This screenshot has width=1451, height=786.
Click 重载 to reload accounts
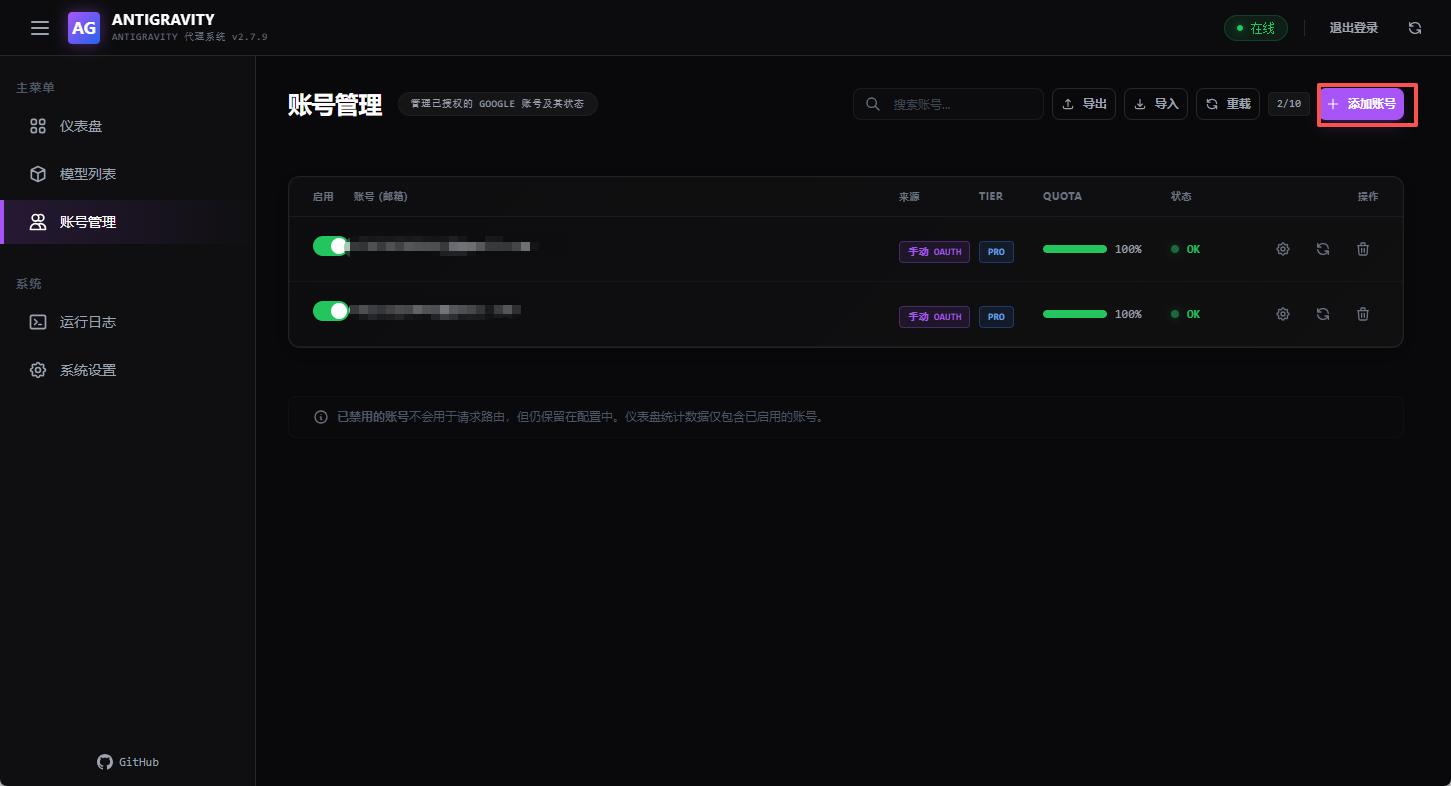pos(1228,104)
